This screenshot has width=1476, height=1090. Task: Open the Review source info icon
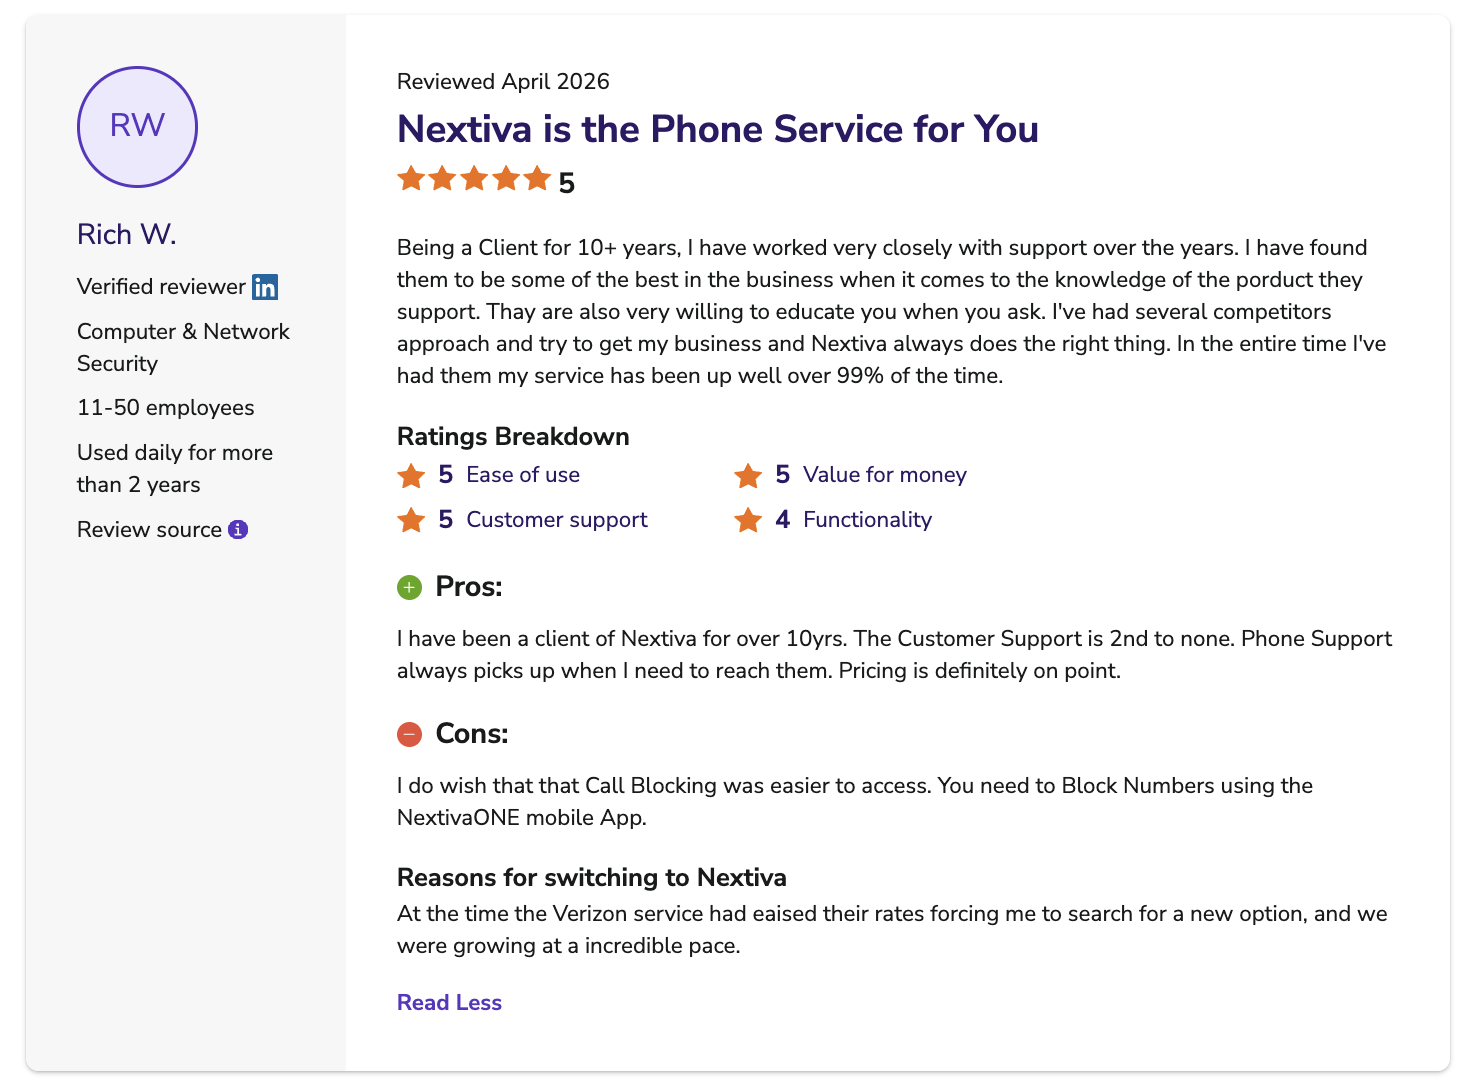point(238,530)
